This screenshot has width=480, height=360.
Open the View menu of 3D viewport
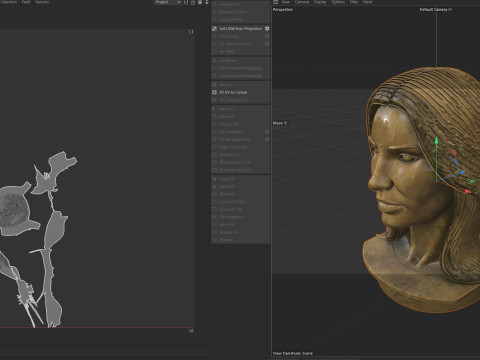(x=286, y=2)
